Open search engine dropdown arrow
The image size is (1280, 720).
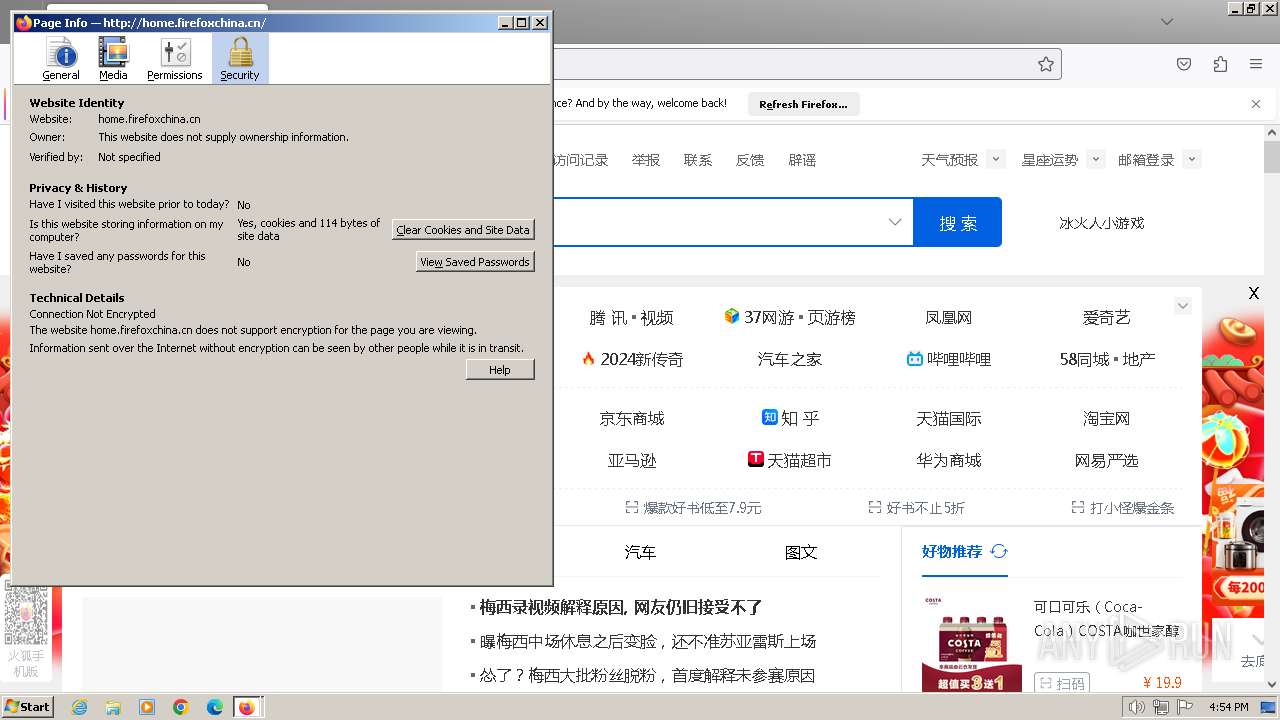[x=895, y=222]
